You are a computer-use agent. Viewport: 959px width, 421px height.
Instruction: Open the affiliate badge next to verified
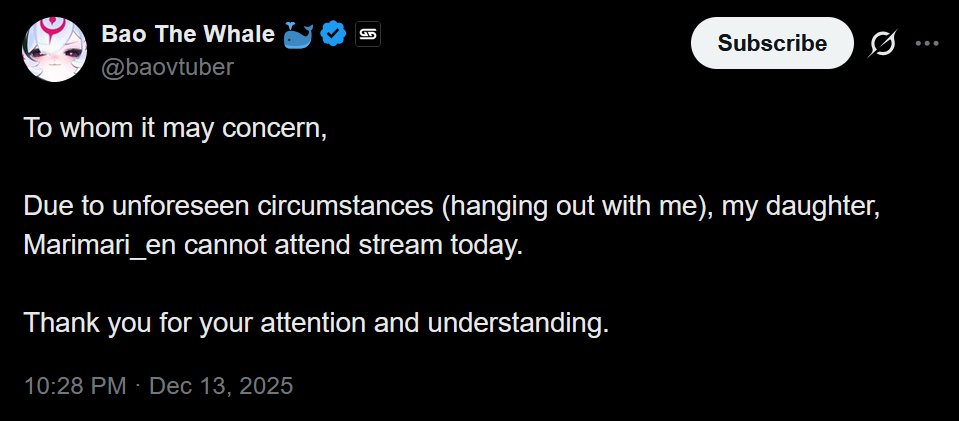tap(368, 34)
